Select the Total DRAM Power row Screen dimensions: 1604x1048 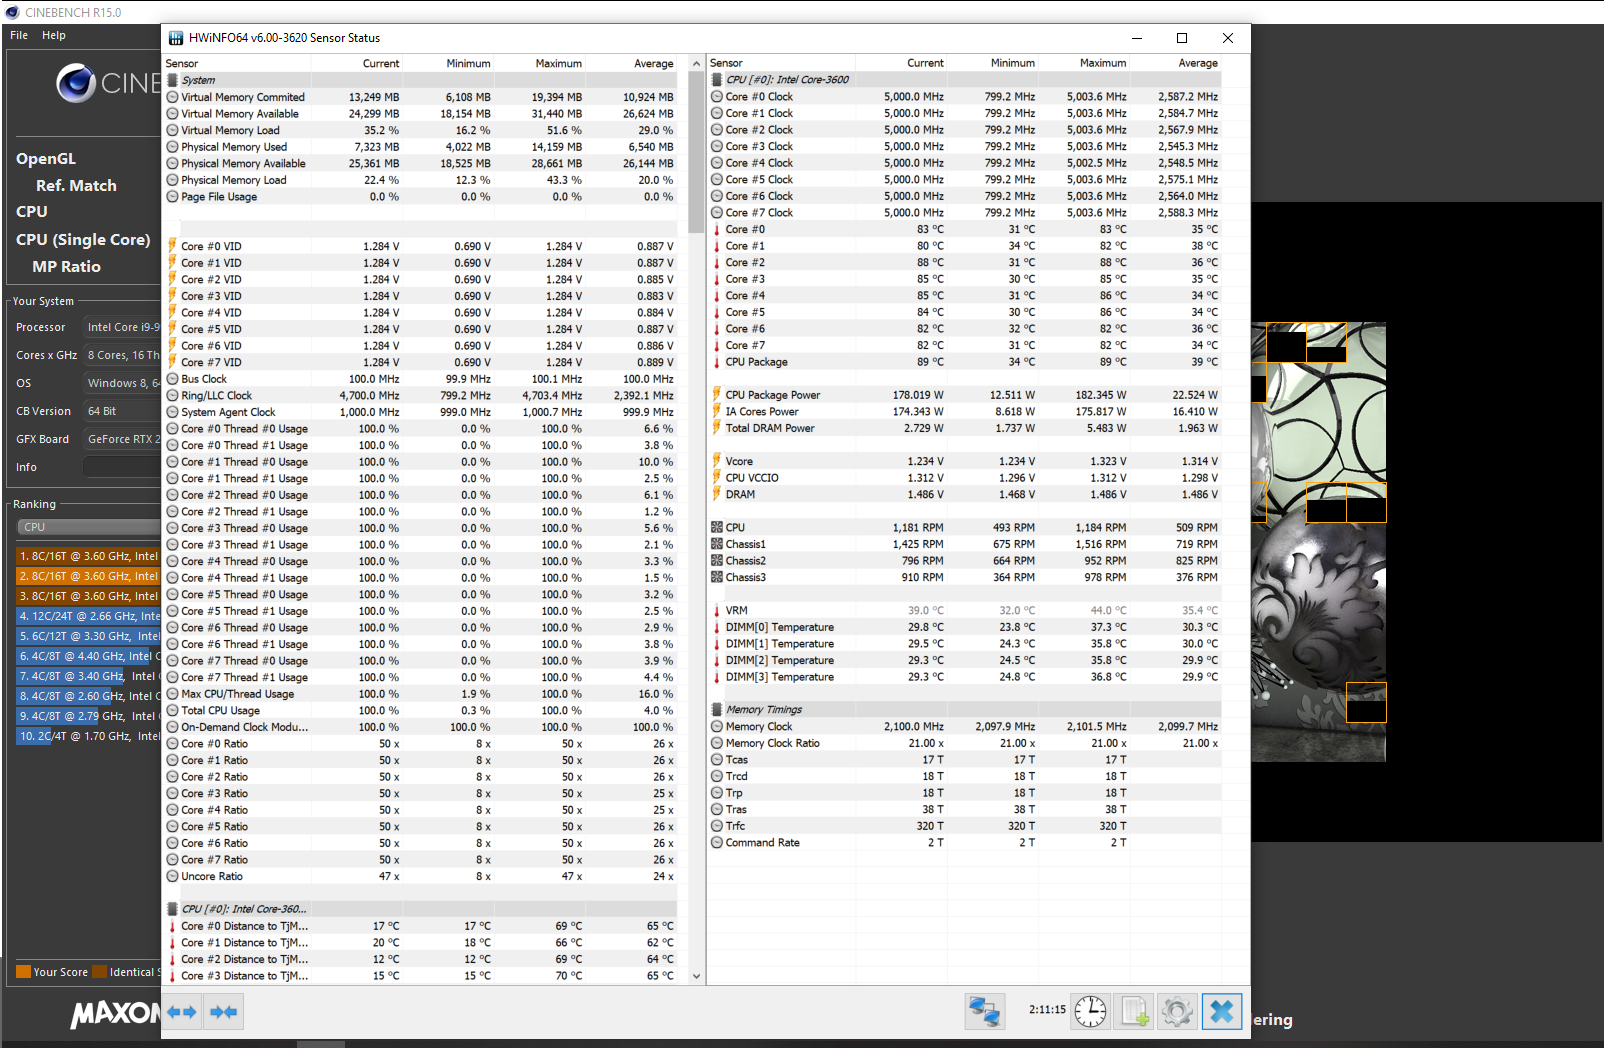coord(968,428)
